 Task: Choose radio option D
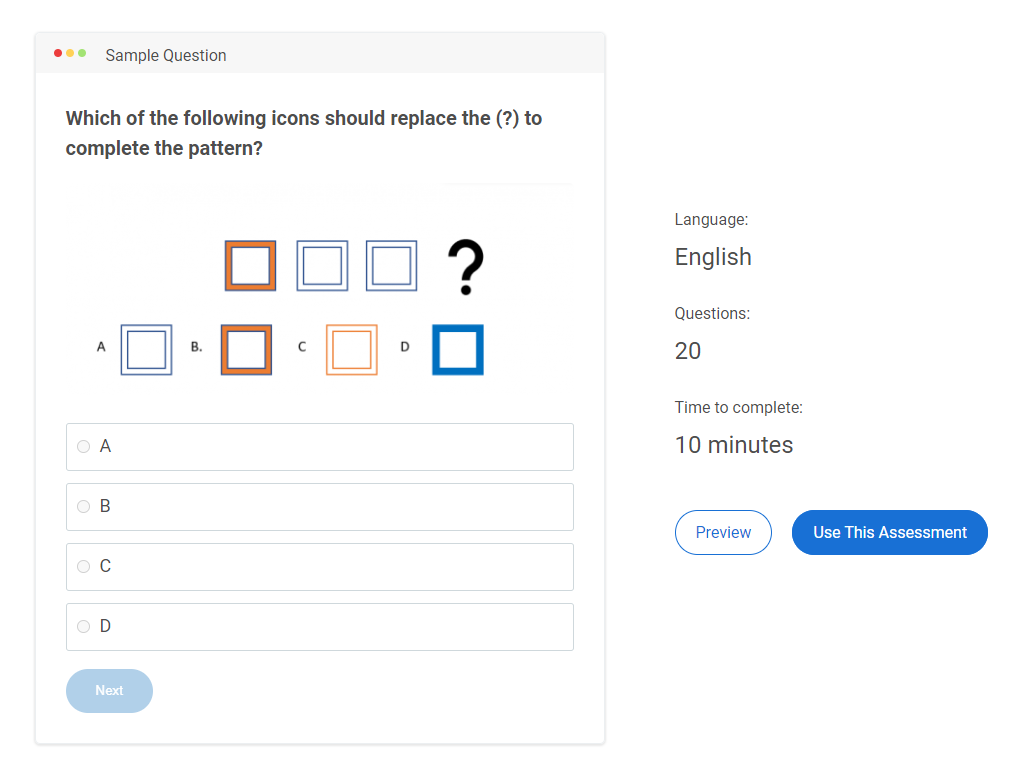(84, 627)
